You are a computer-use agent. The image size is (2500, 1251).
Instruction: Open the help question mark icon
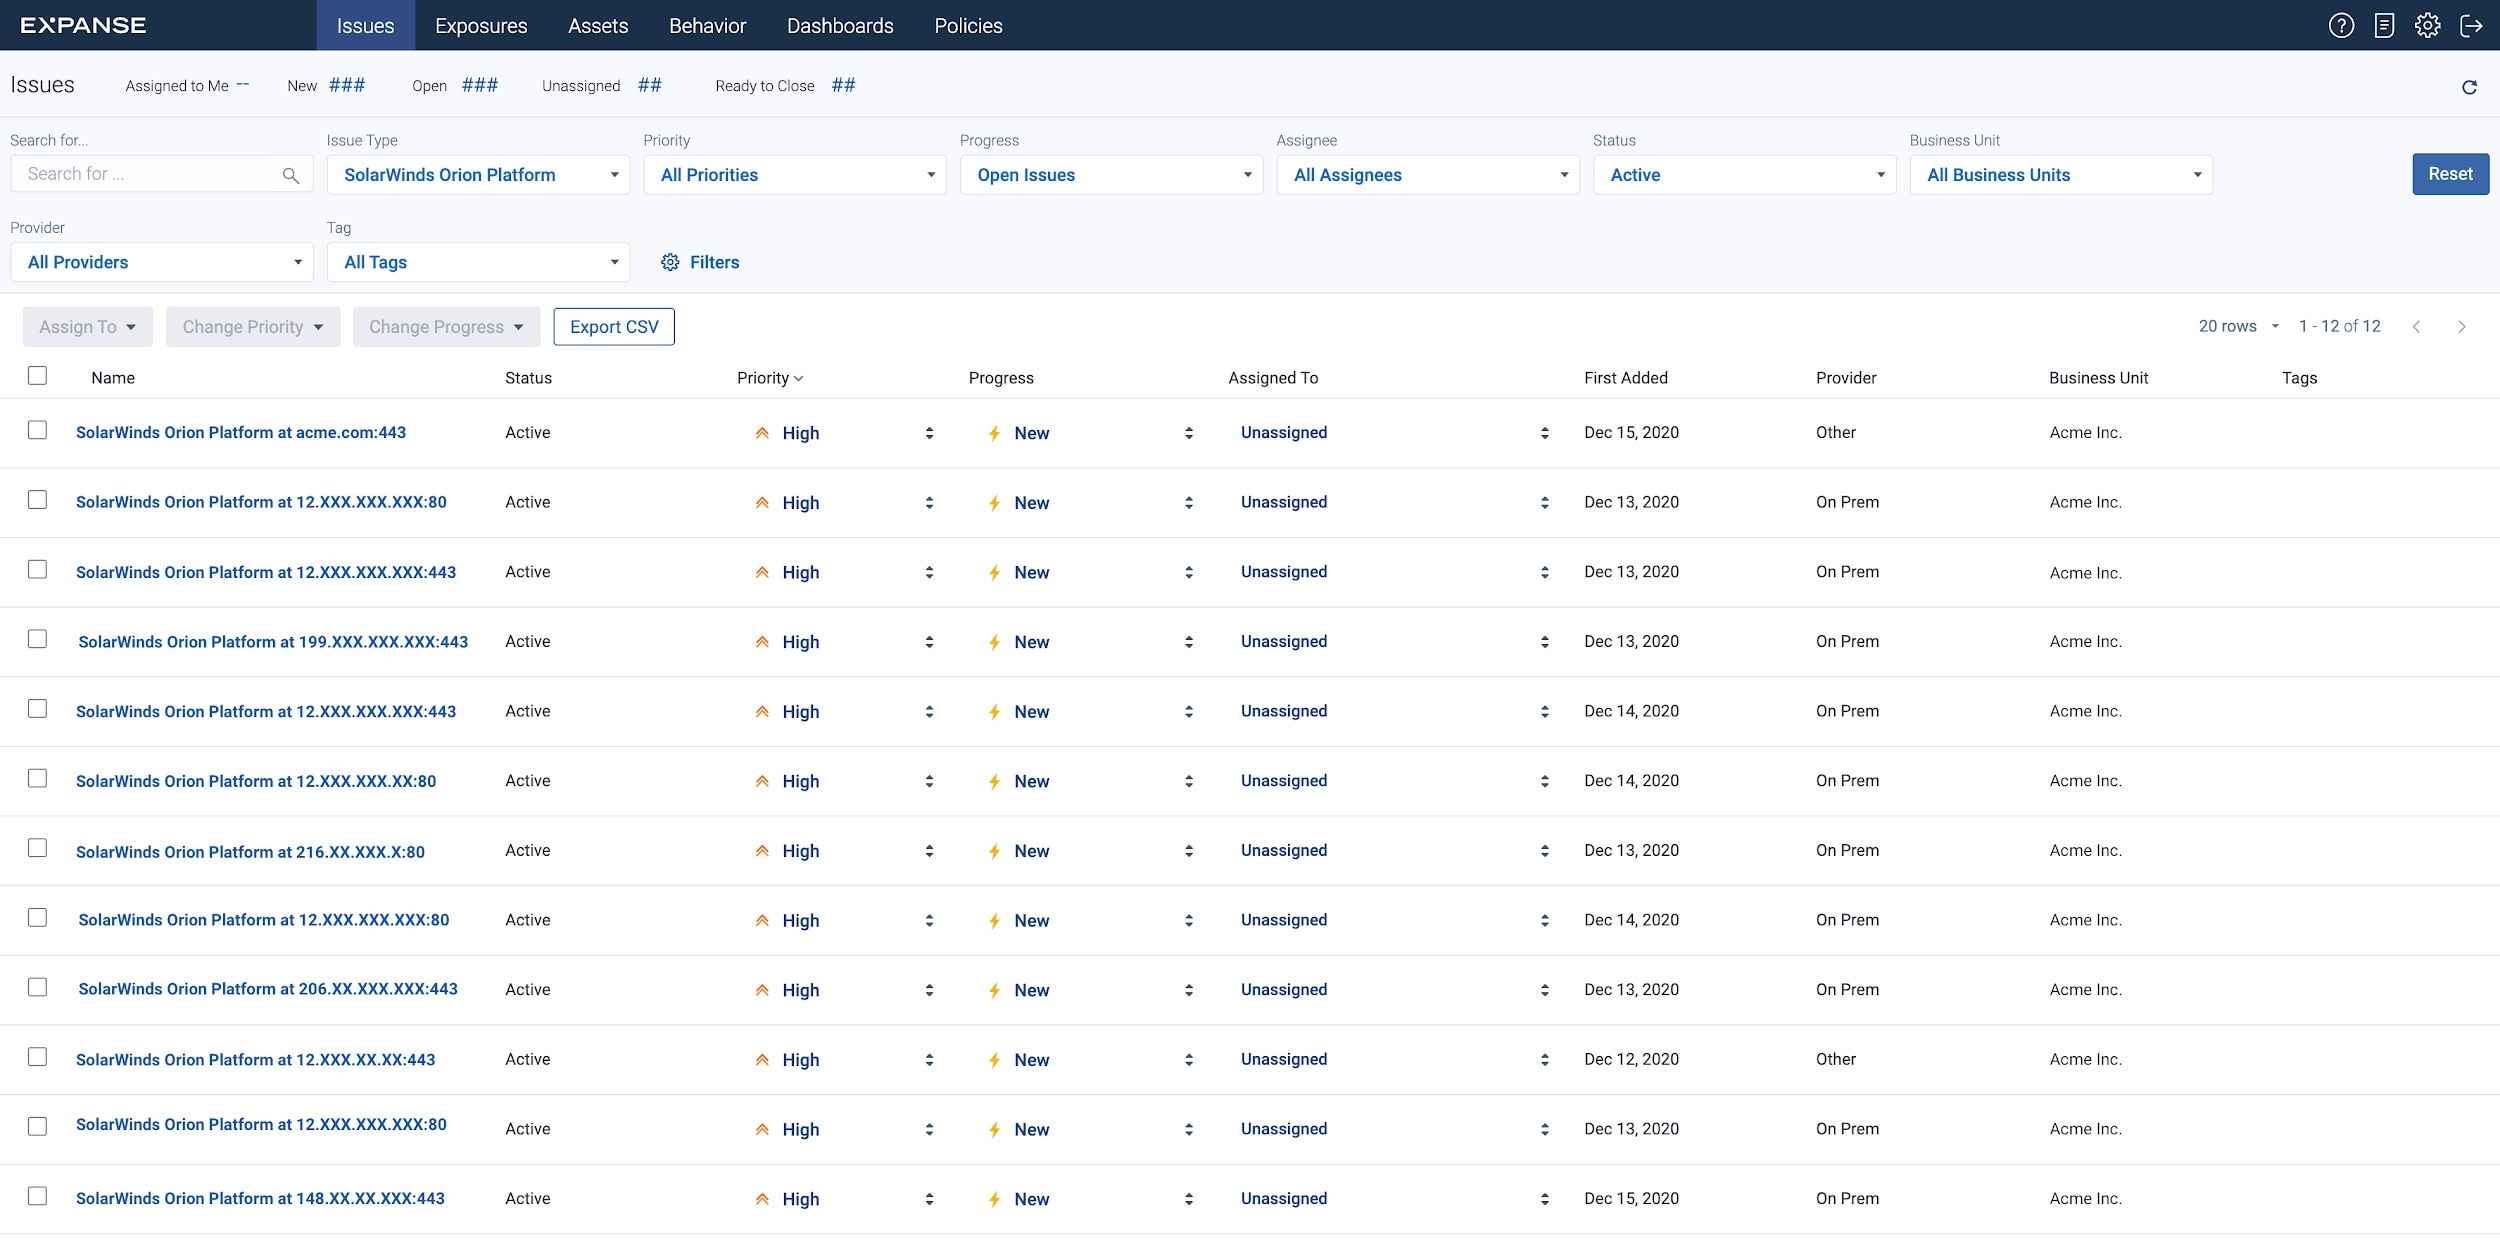(x=2341, y=26)
